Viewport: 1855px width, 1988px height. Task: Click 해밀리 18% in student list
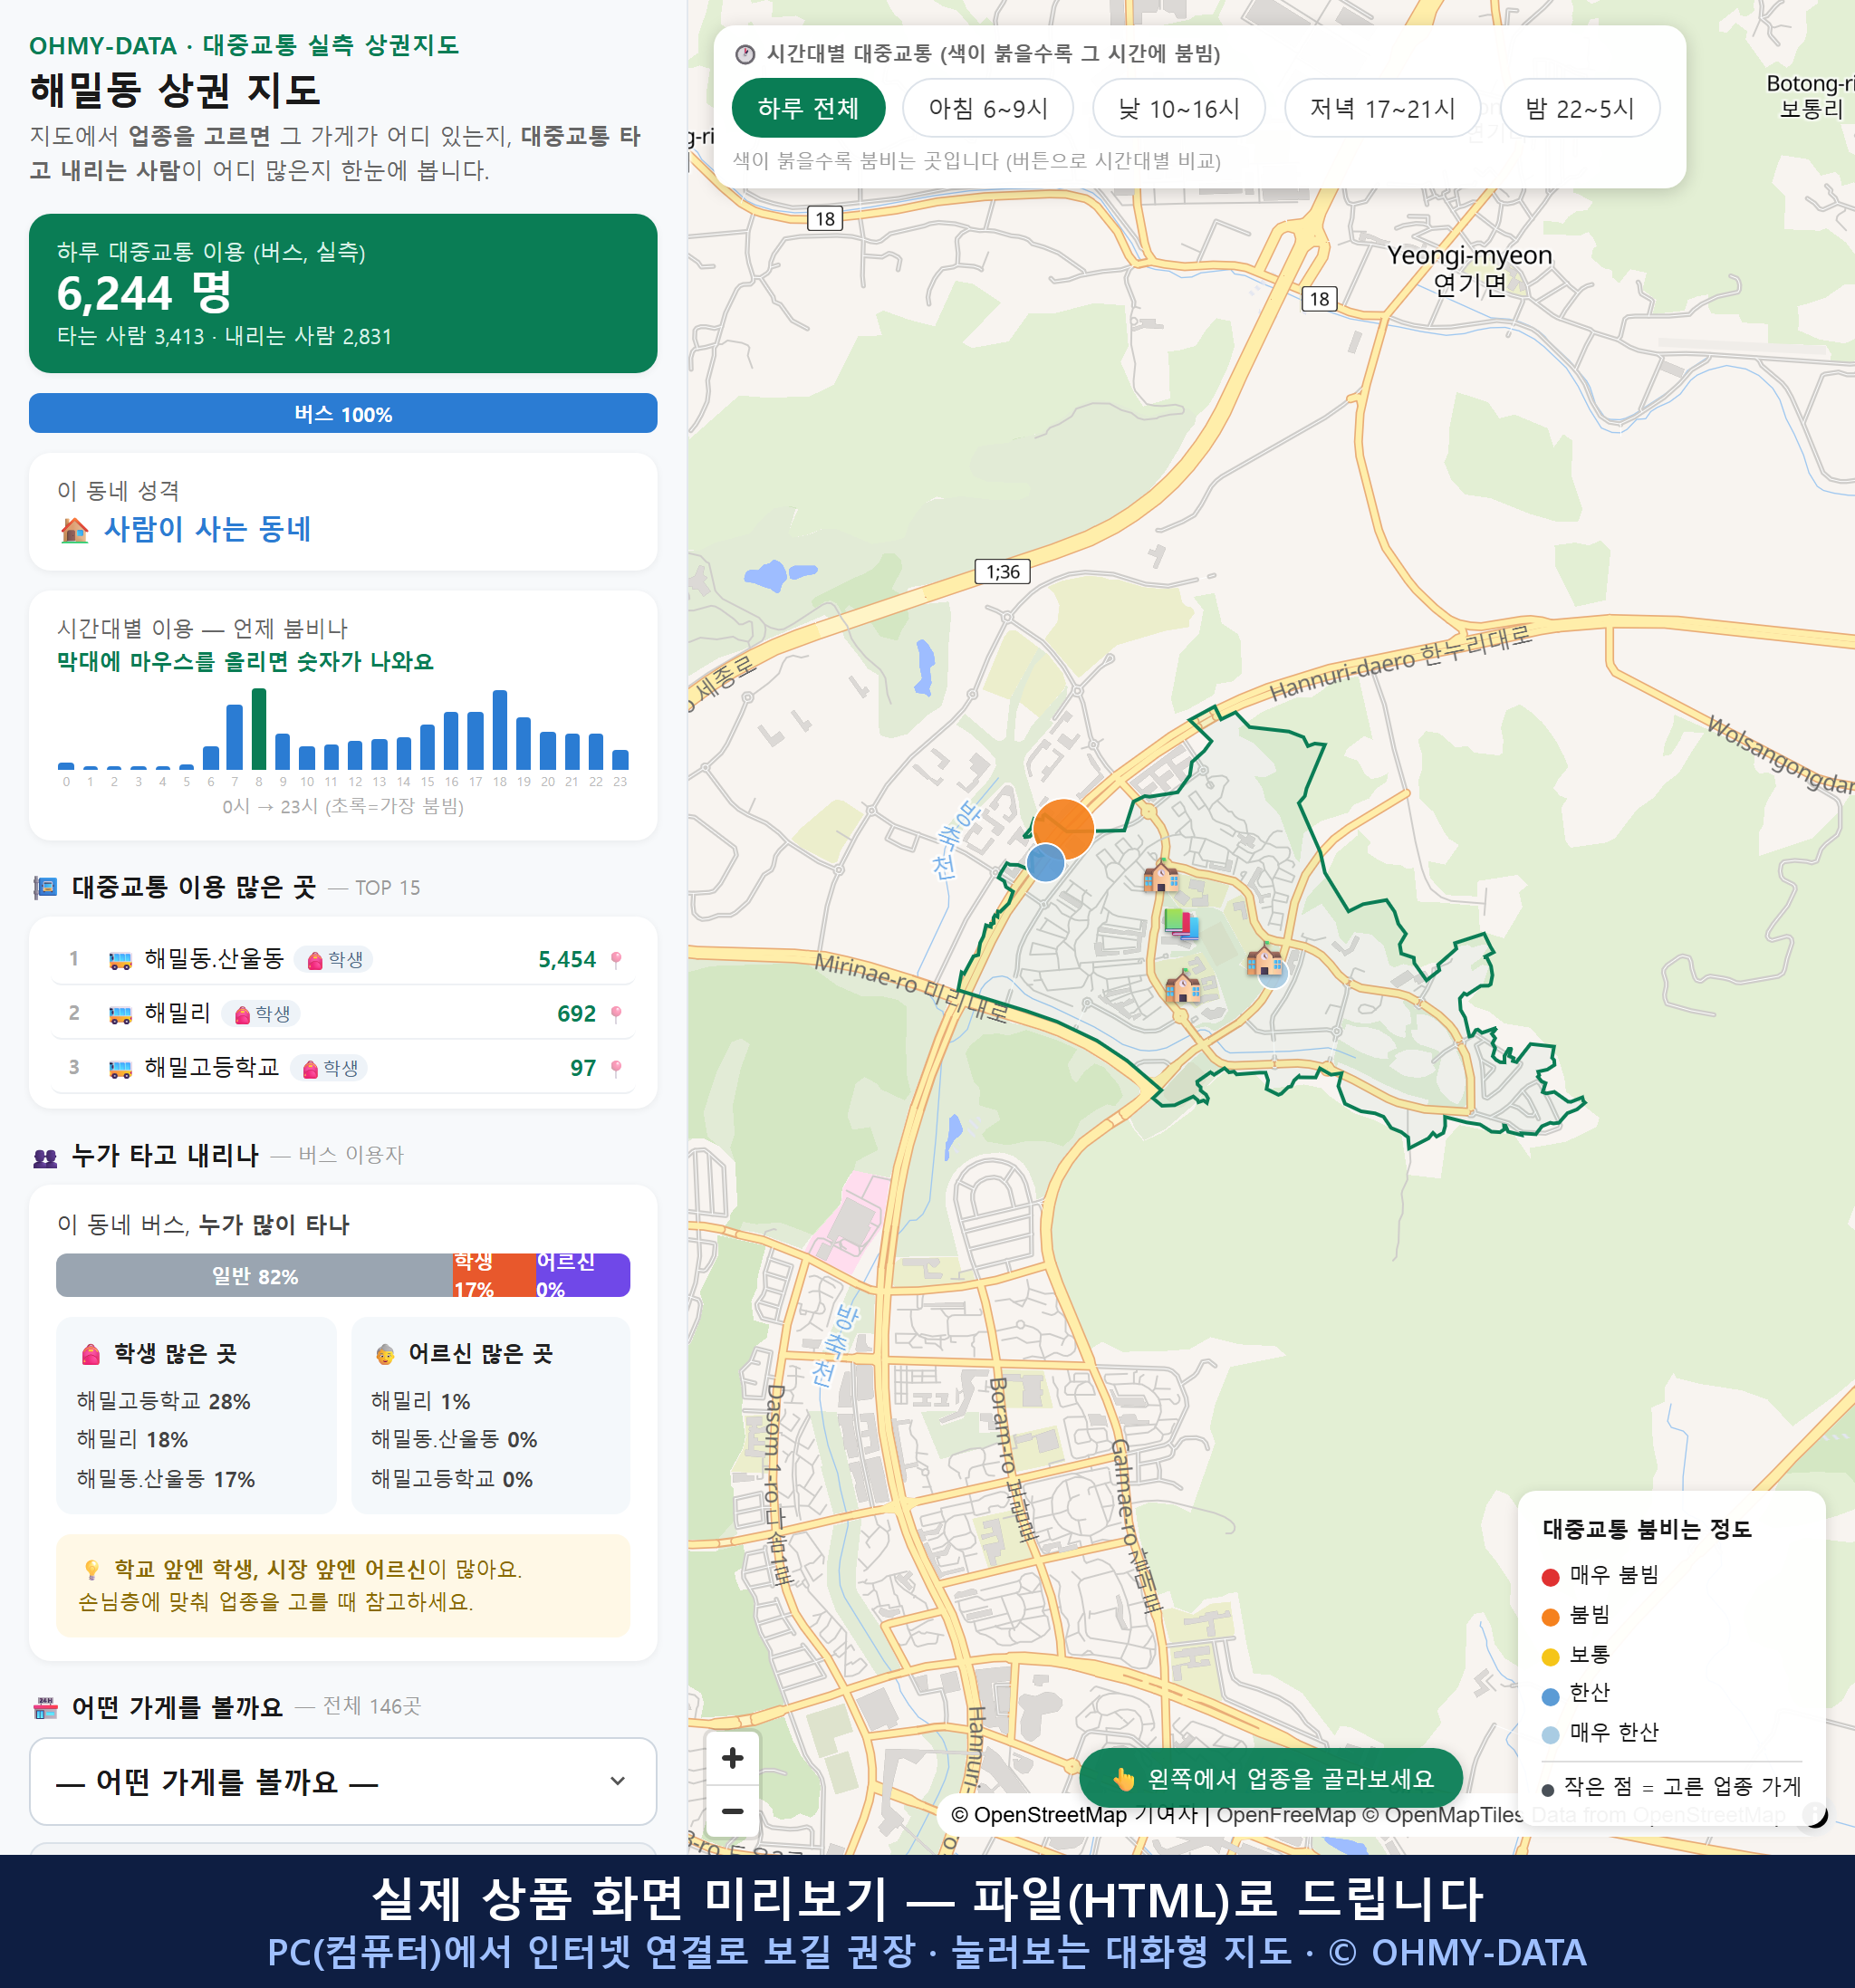[132, 1440]
